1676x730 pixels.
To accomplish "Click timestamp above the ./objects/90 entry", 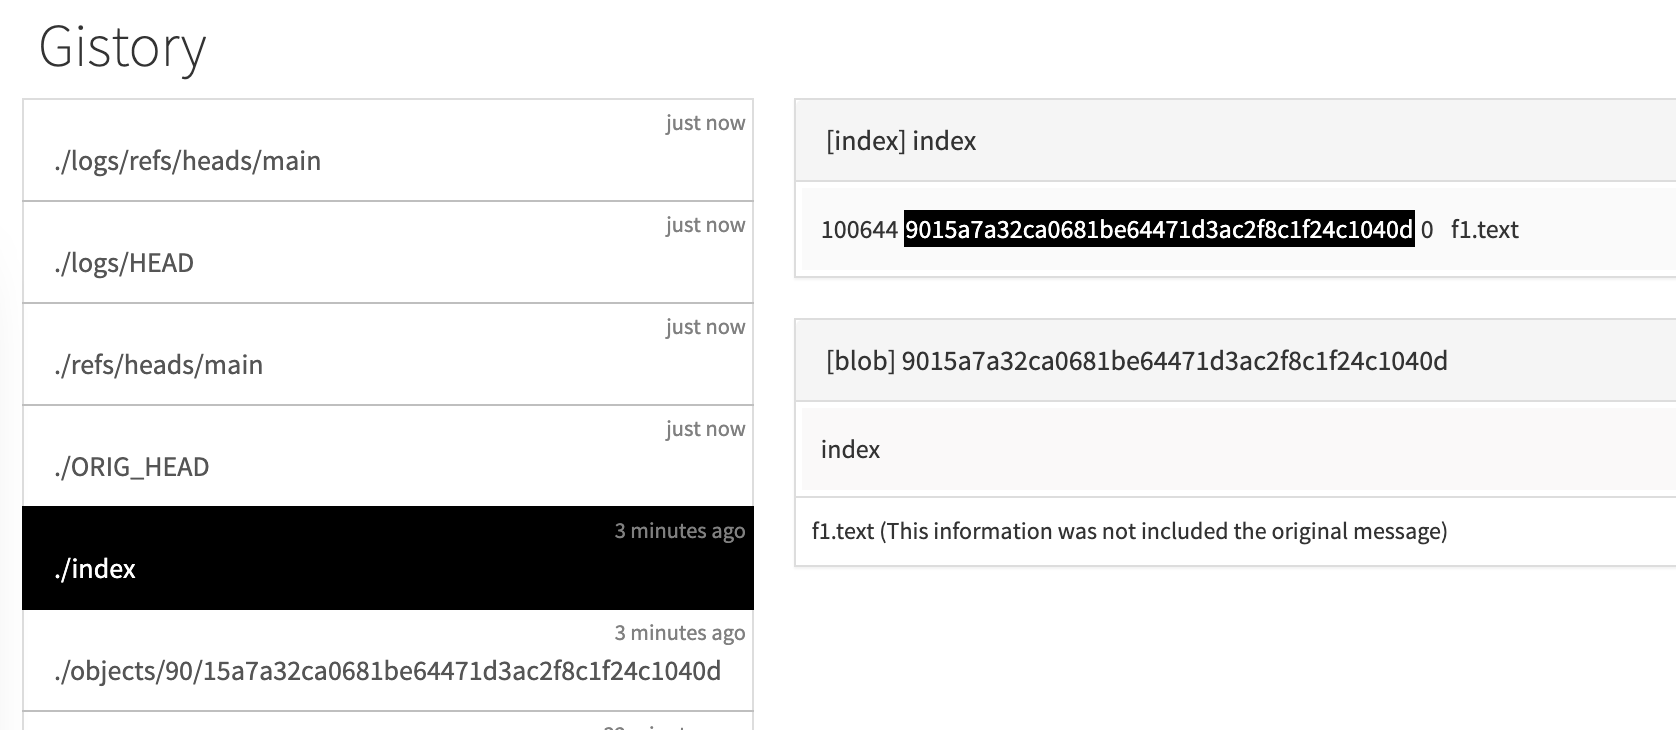I will pyautogui.click(x=679, y=633).
